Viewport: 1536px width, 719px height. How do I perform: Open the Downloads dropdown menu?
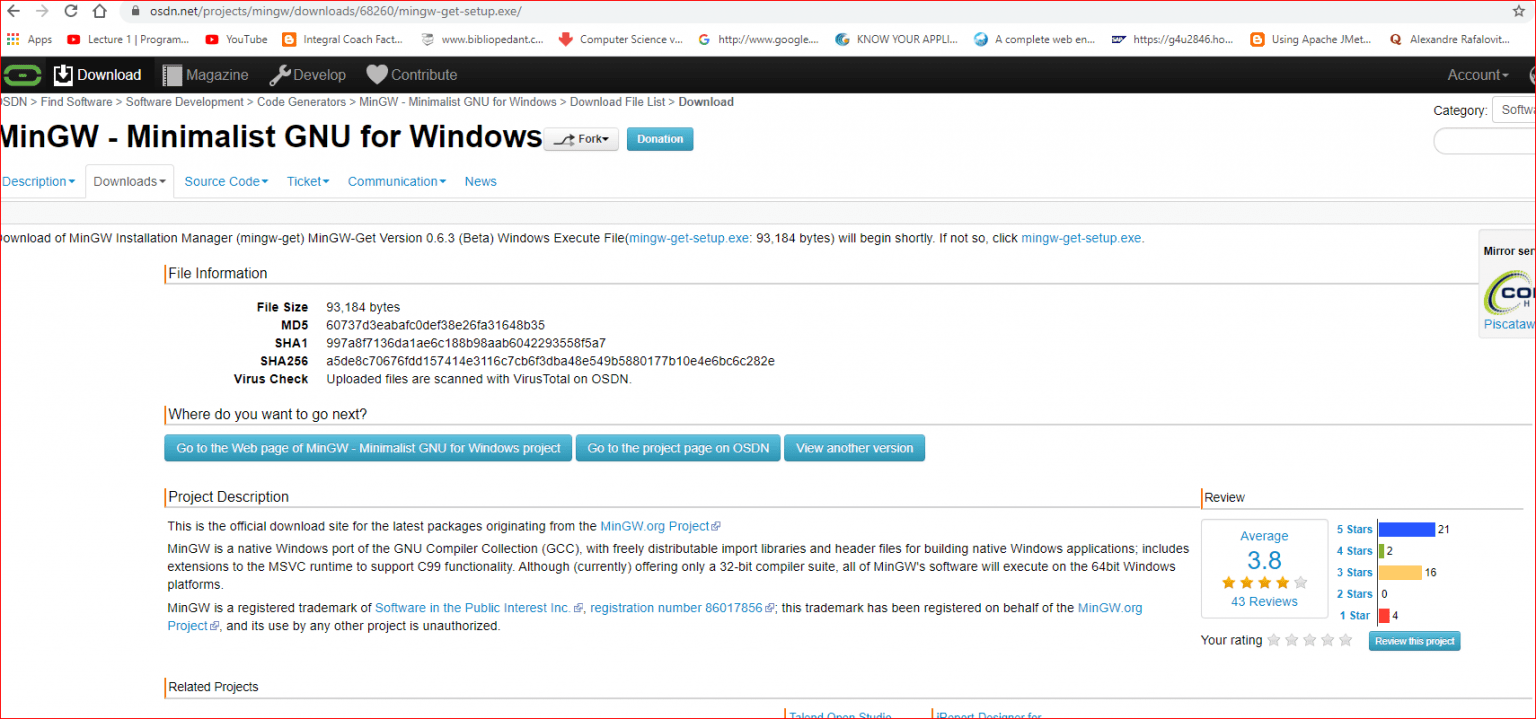(128, 181)
